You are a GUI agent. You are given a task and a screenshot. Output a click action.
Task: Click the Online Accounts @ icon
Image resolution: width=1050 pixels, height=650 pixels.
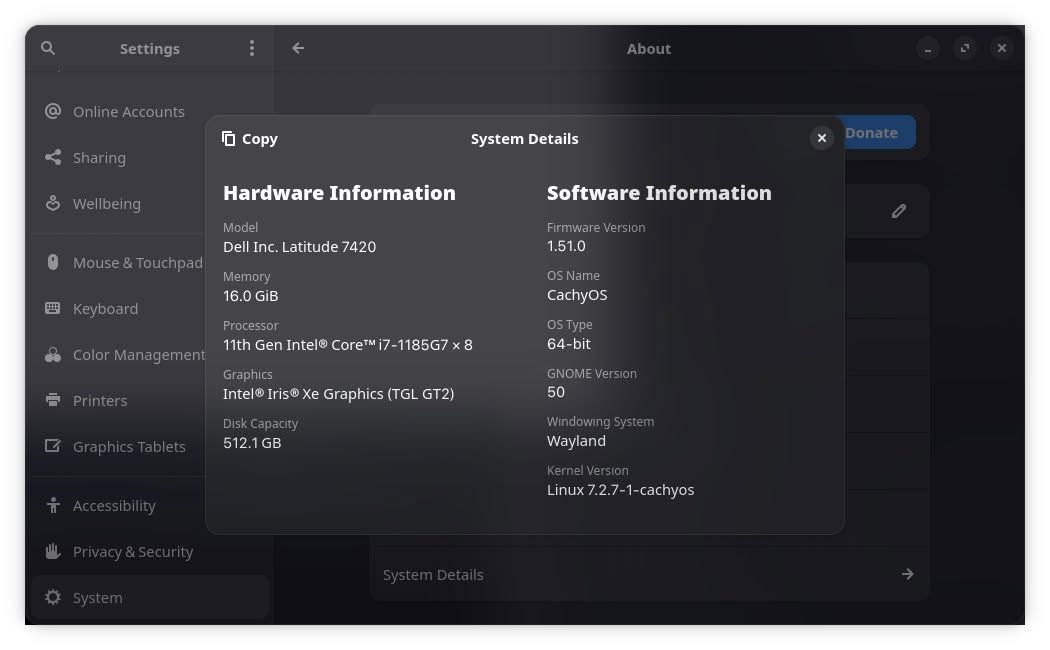click(53, 111)
